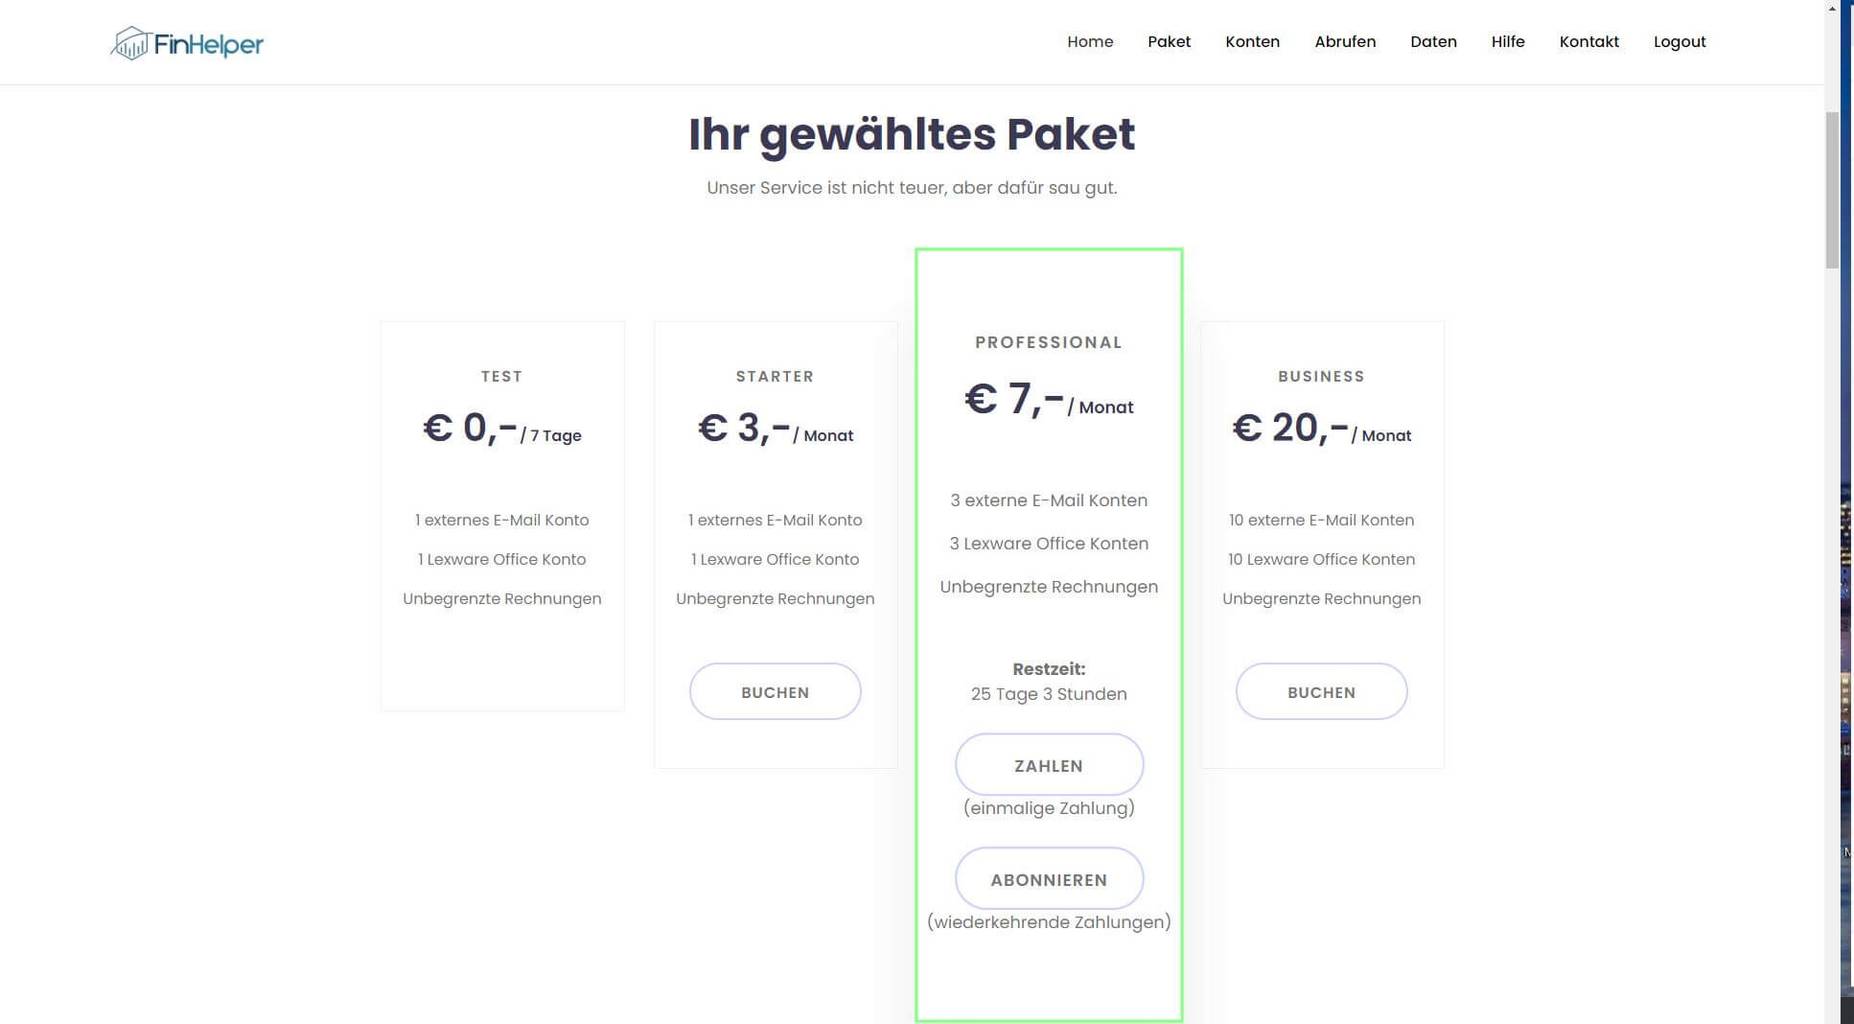Click the scrollbar up arrow
This screenshot has width=1854, height=1024.
1832,8
